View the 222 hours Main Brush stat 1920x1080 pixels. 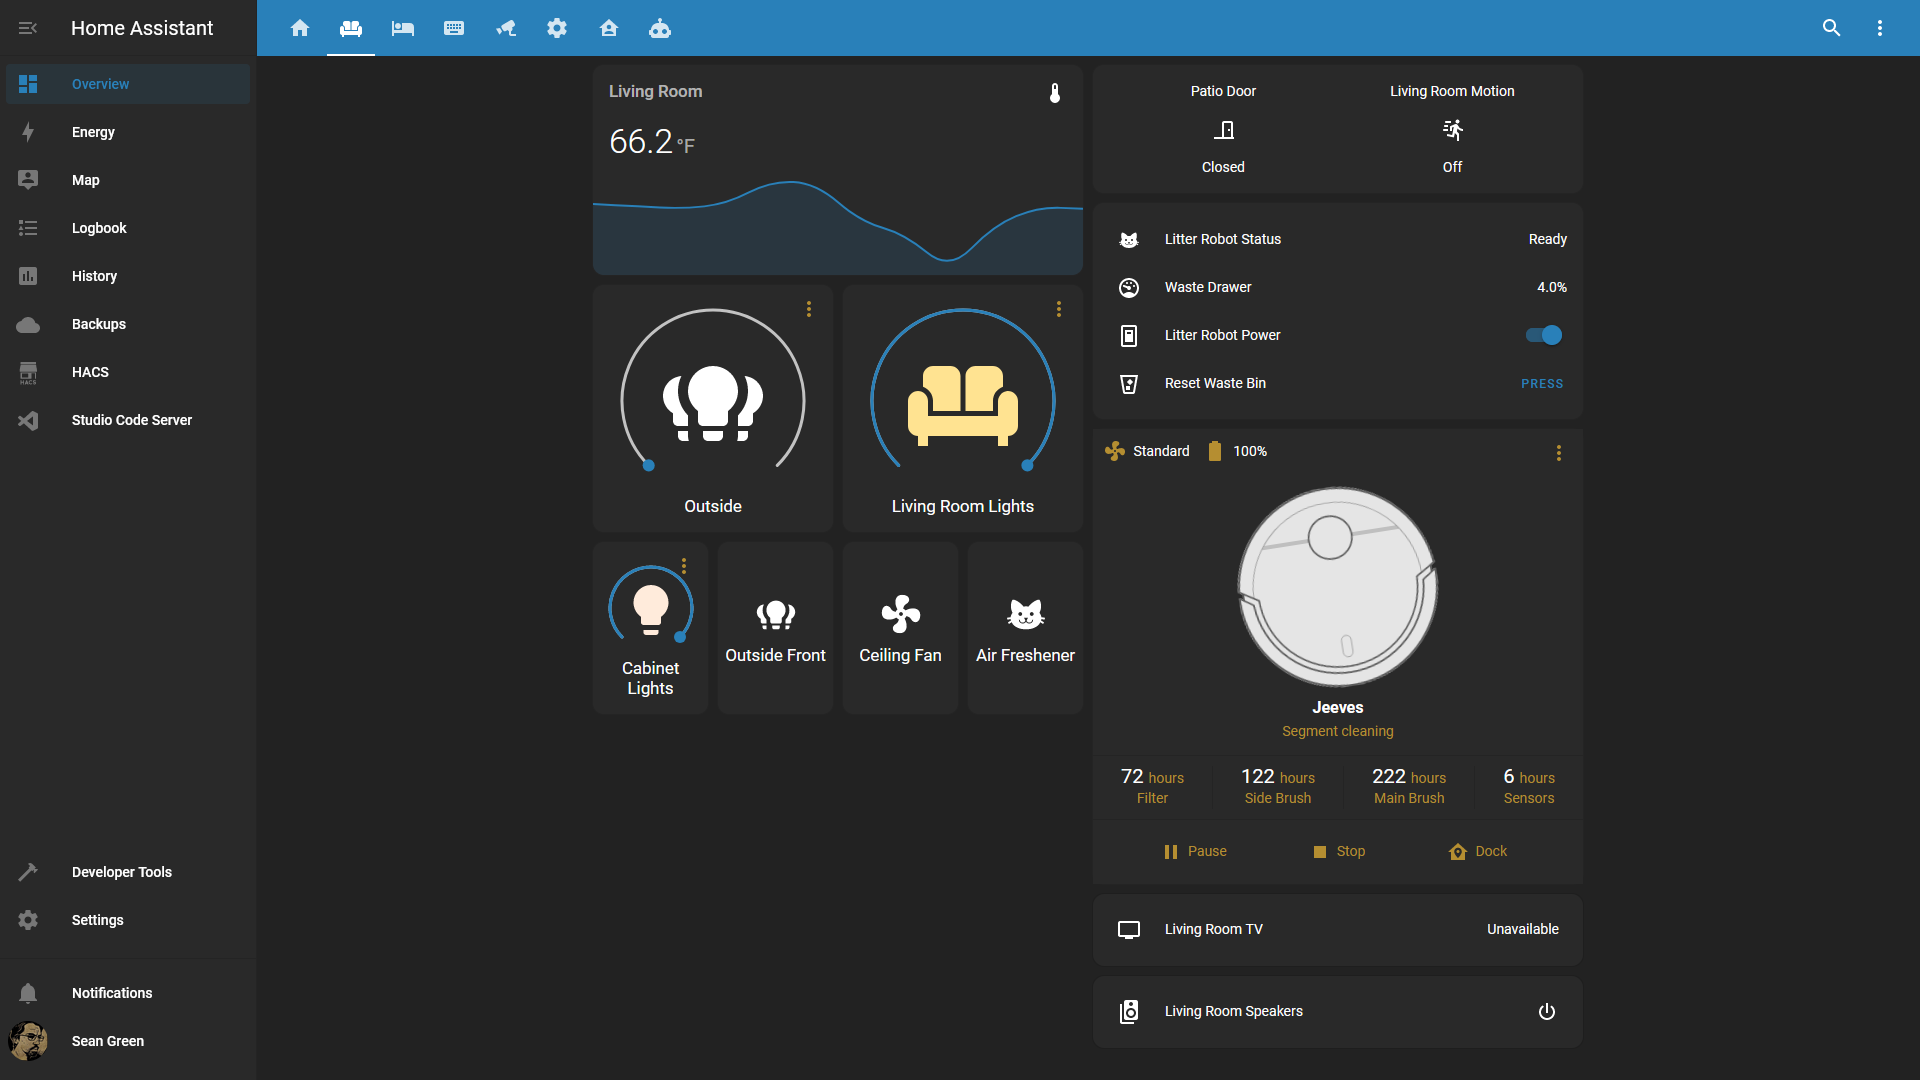click(1409, 786)
